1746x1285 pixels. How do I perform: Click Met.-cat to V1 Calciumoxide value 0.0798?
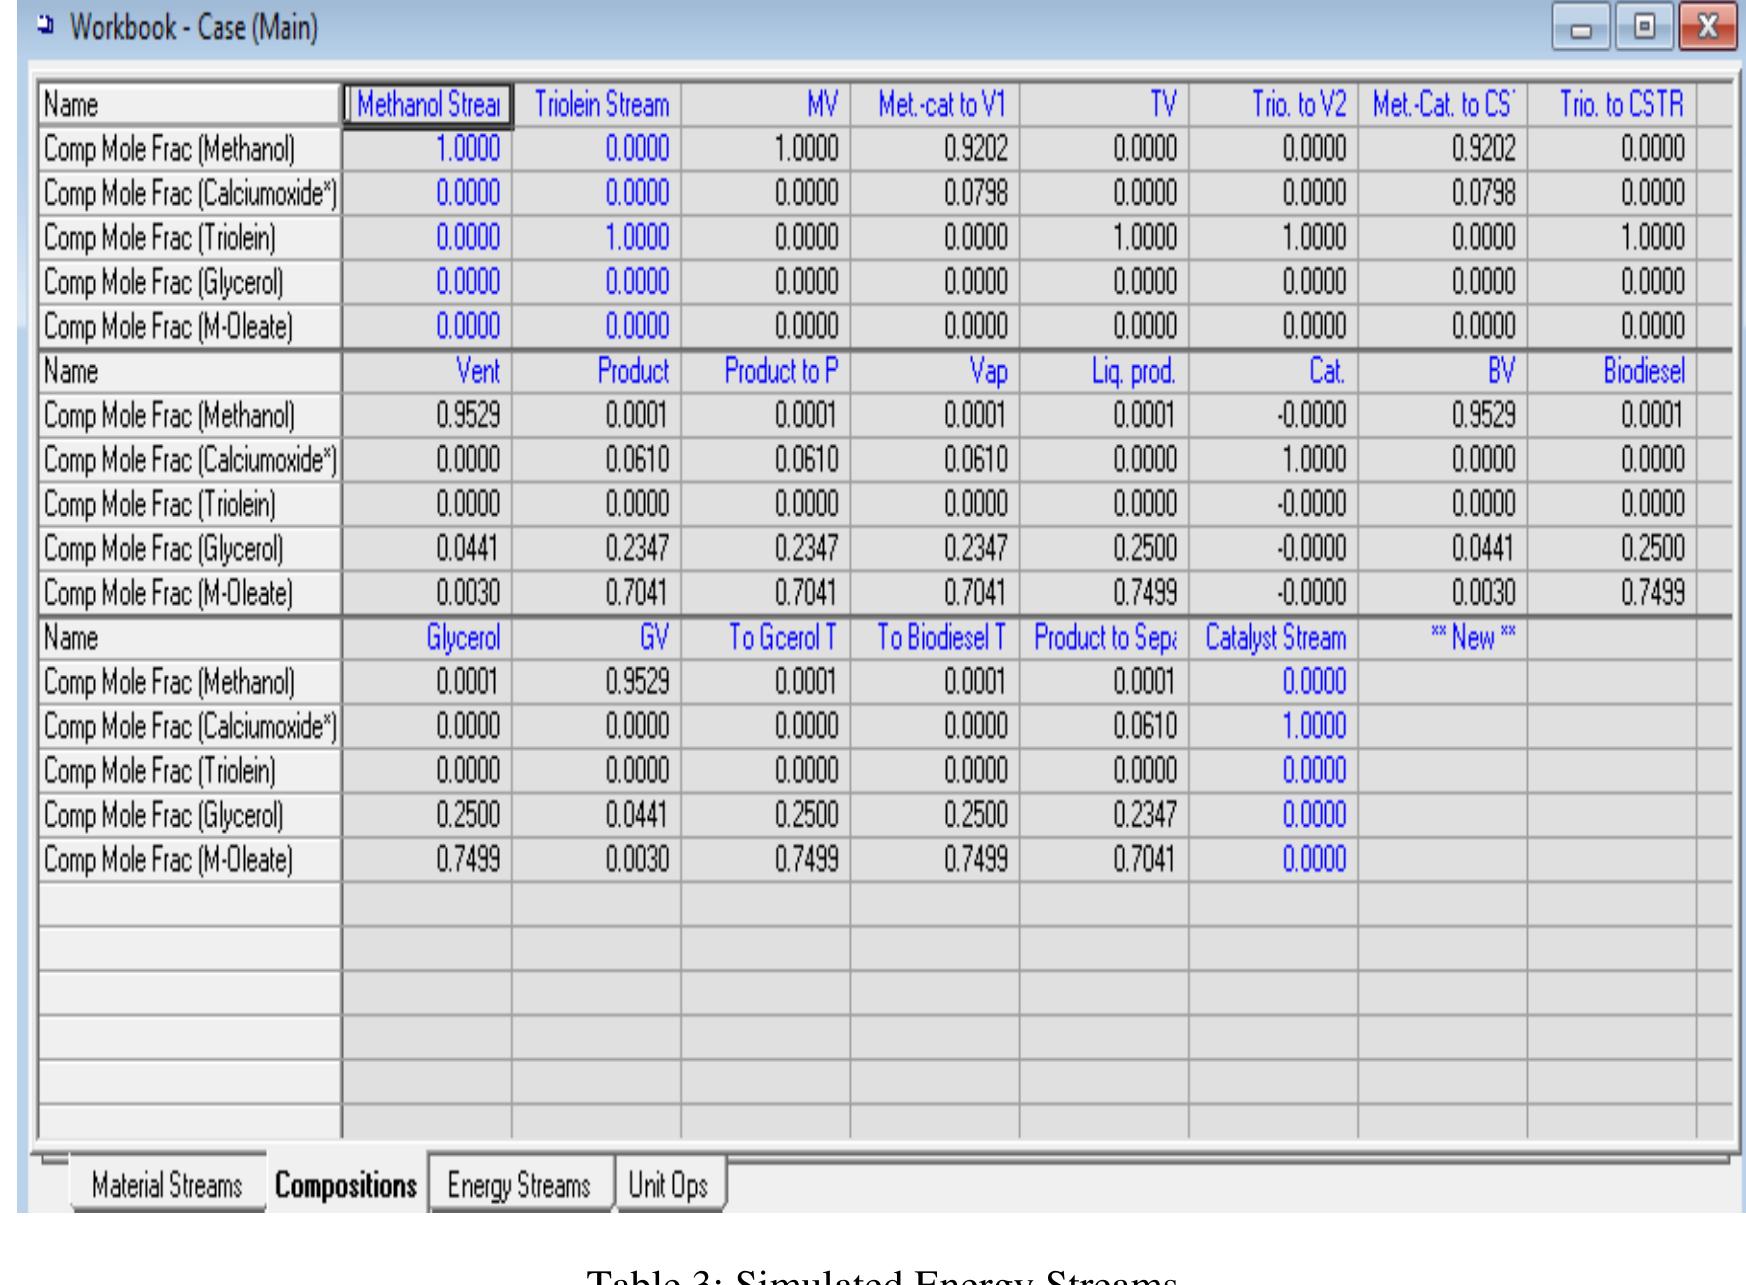click(935, 193)
